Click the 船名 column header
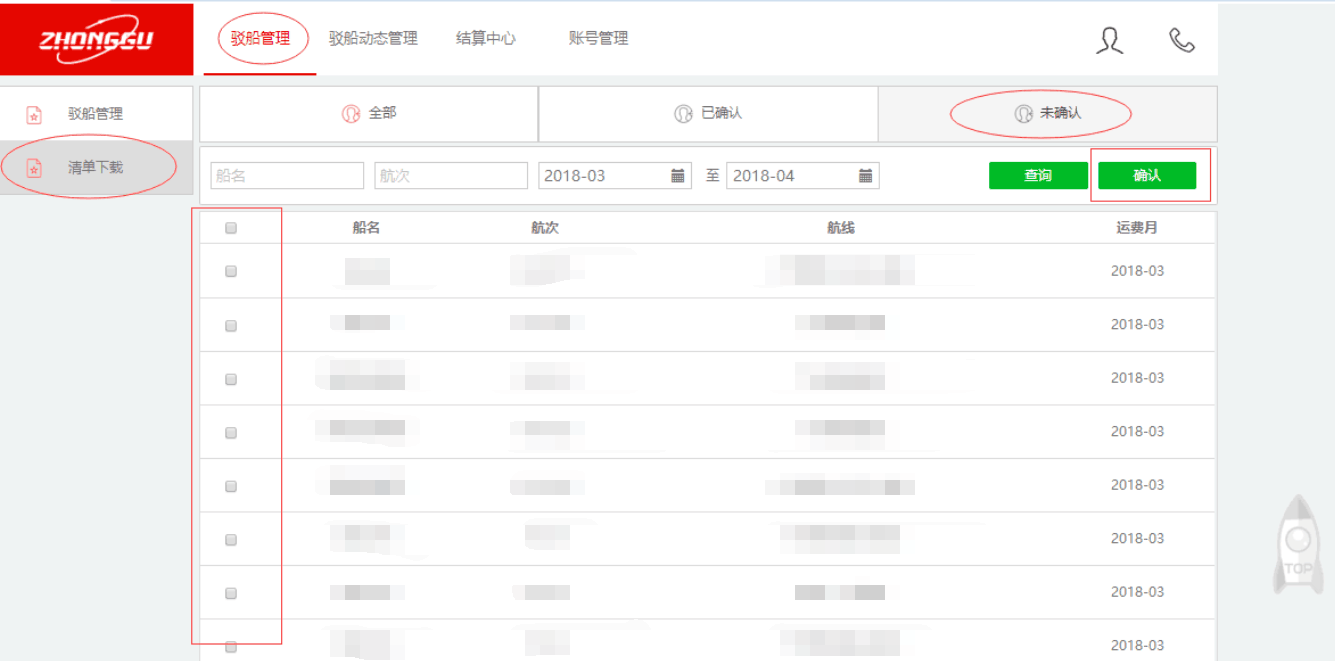Image resolution: width=1335 pixels, height=661 pixels. click(x=366, y=228)
